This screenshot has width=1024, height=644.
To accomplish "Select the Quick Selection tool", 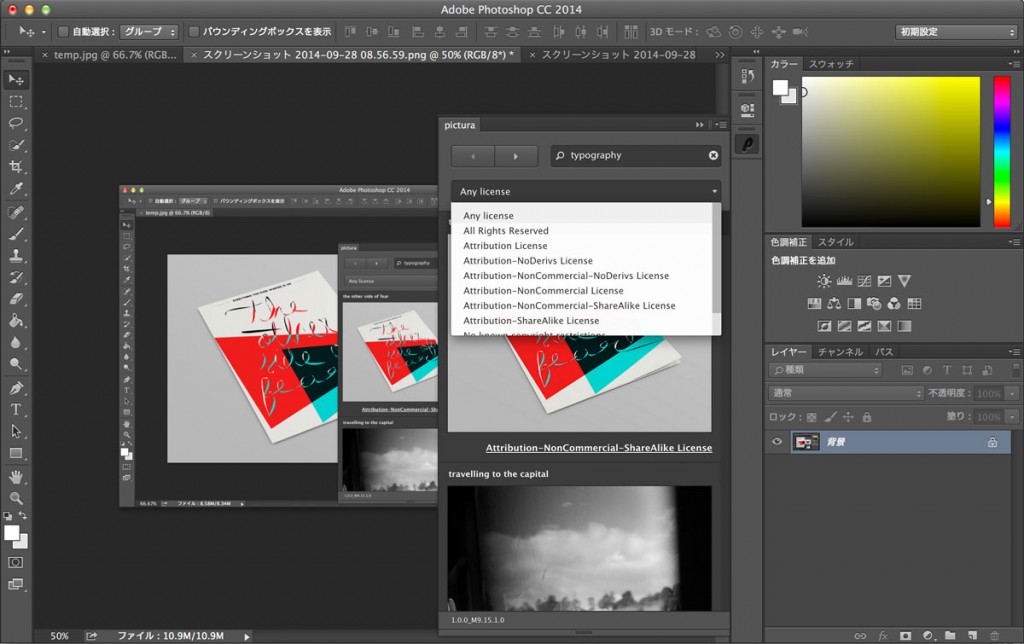I will click(16, 145).
